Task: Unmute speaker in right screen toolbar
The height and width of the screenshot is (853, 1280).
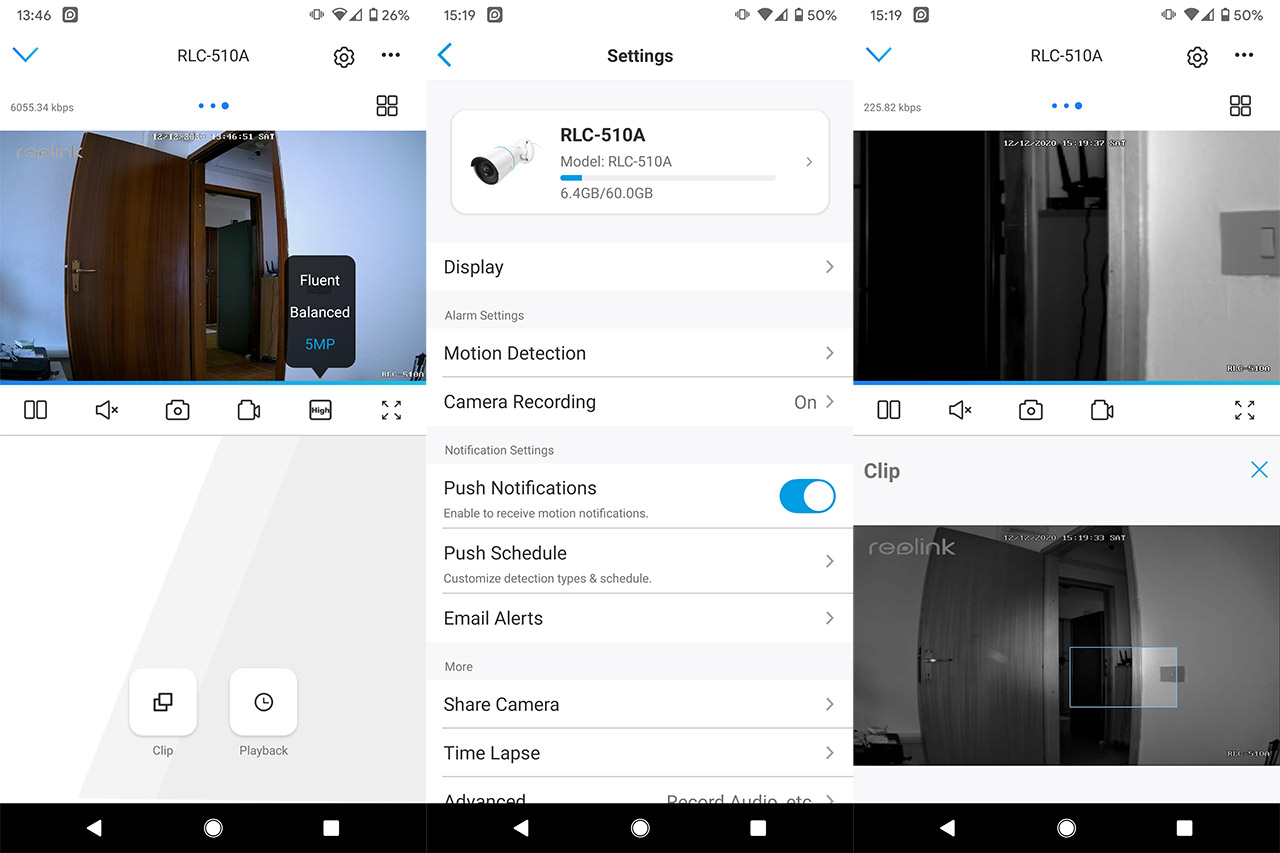Action: tap(960, 410)
